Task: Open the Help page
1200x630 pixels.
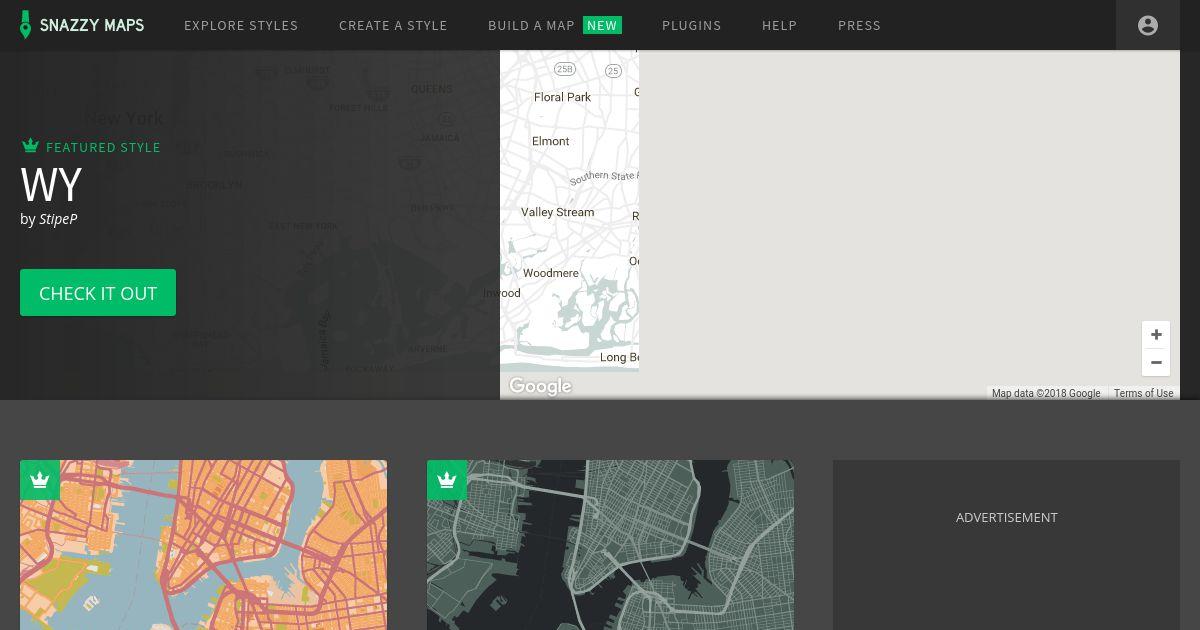Action: [x=779, y=25]
